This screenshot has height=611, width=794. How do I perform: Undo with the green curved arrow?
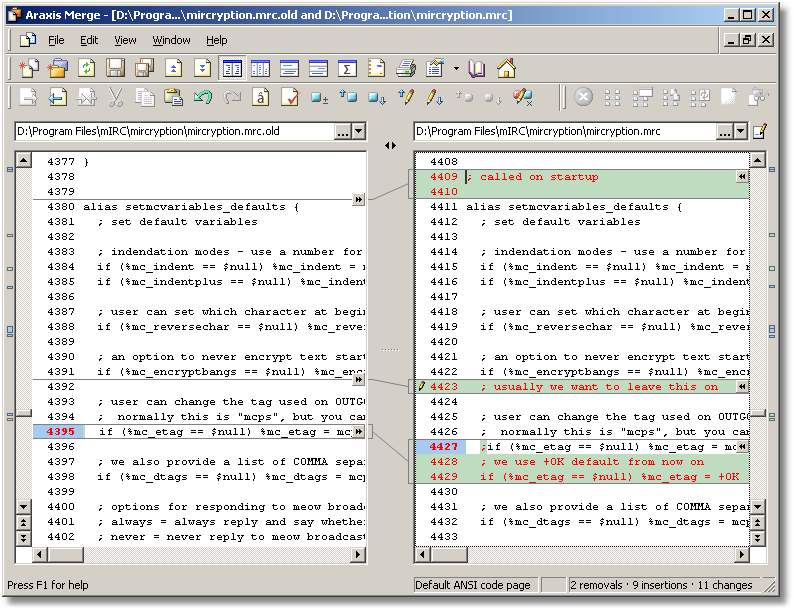203,97
